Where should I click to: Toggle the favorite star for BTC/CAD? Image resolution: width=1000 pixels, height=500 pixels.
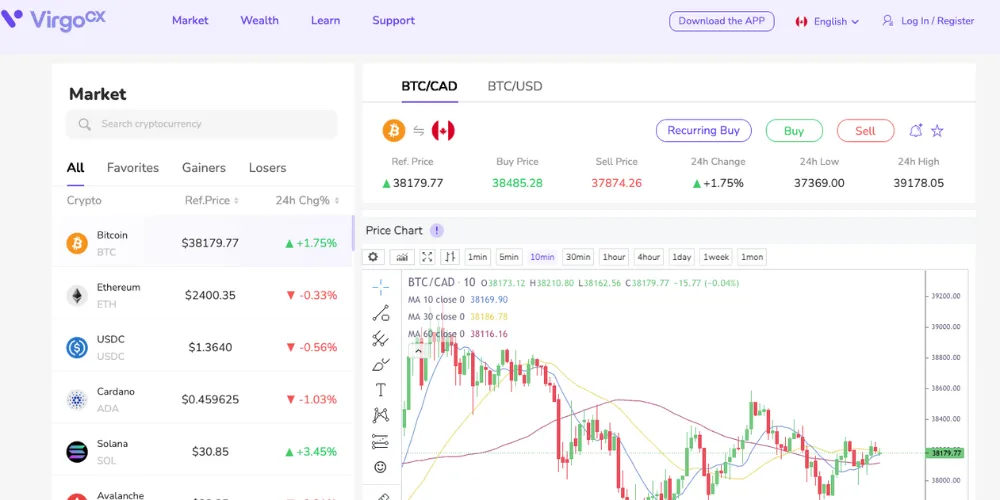coord(937,131)
